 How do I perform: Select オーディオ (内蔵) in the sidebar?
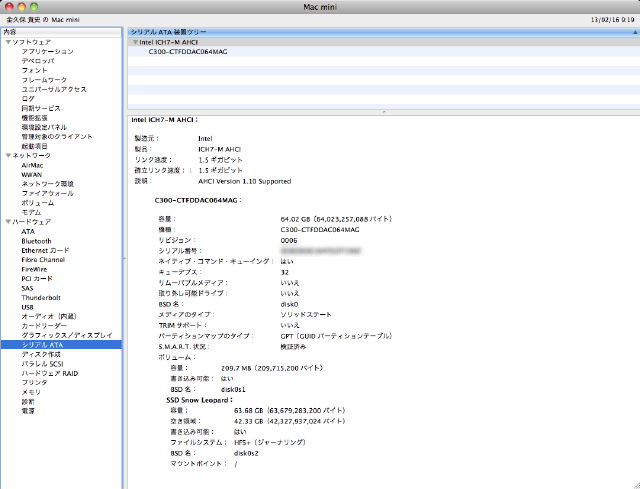[49, 316]
